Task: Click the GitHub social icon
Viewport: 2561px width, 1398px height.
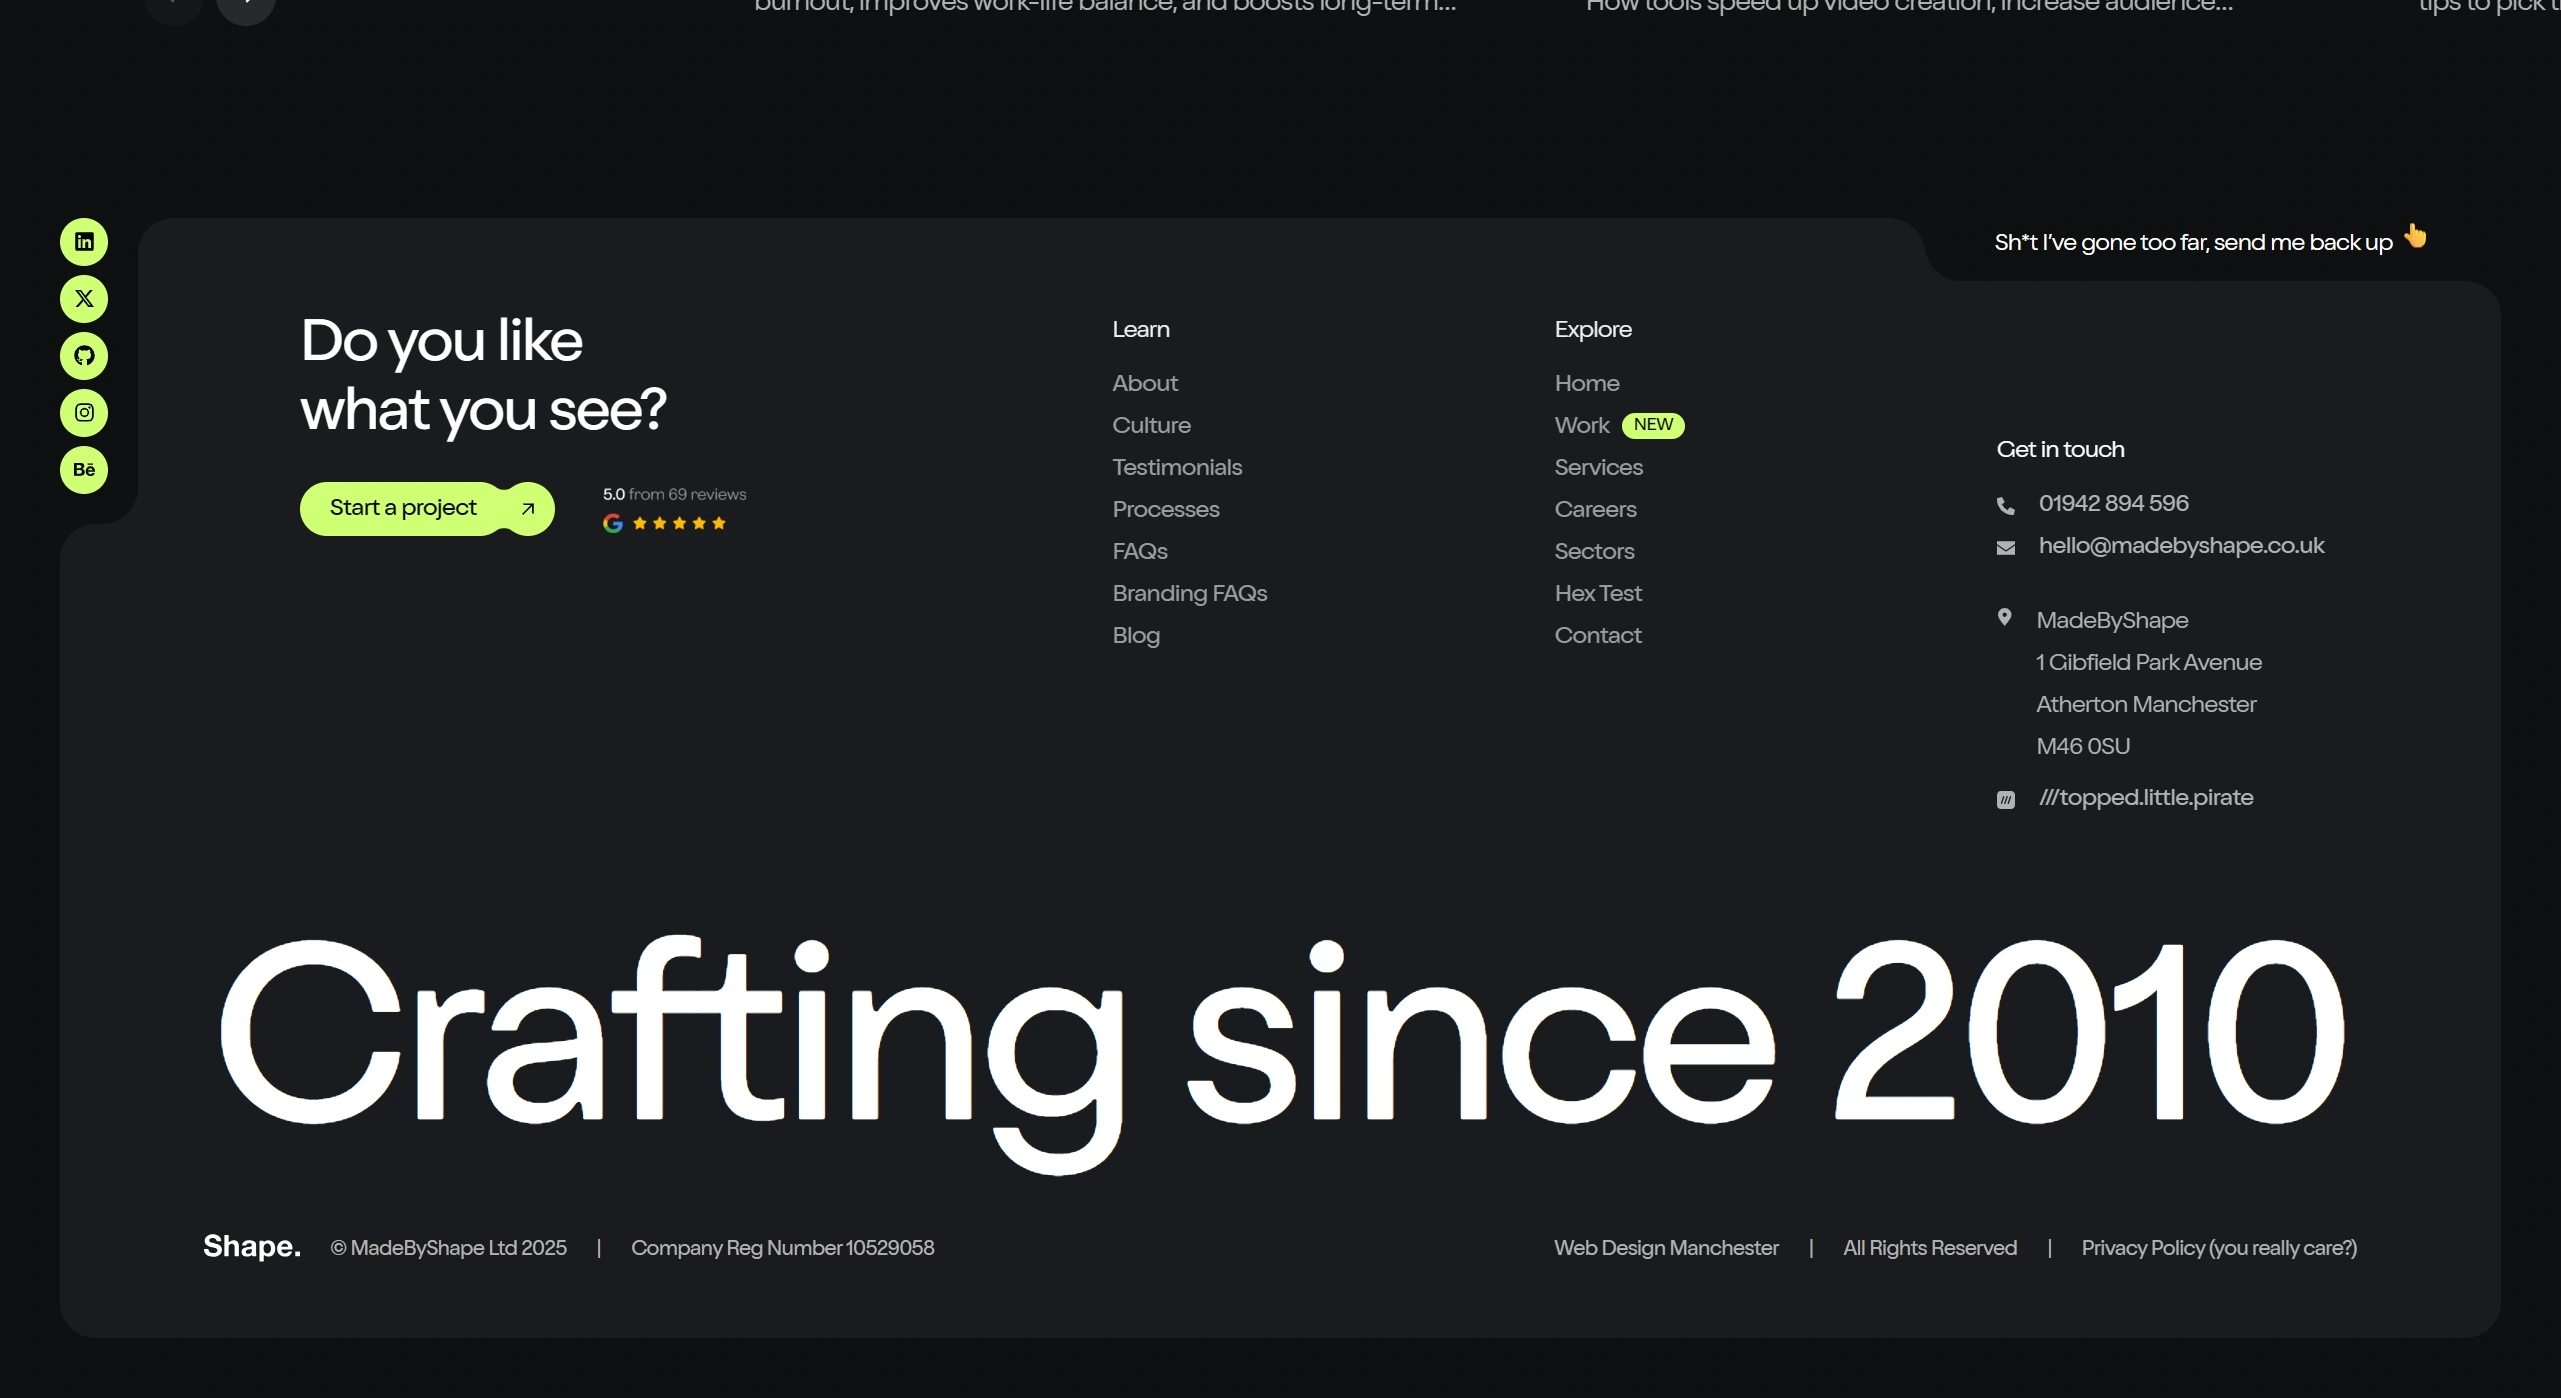Action: (x=84, y=356)
